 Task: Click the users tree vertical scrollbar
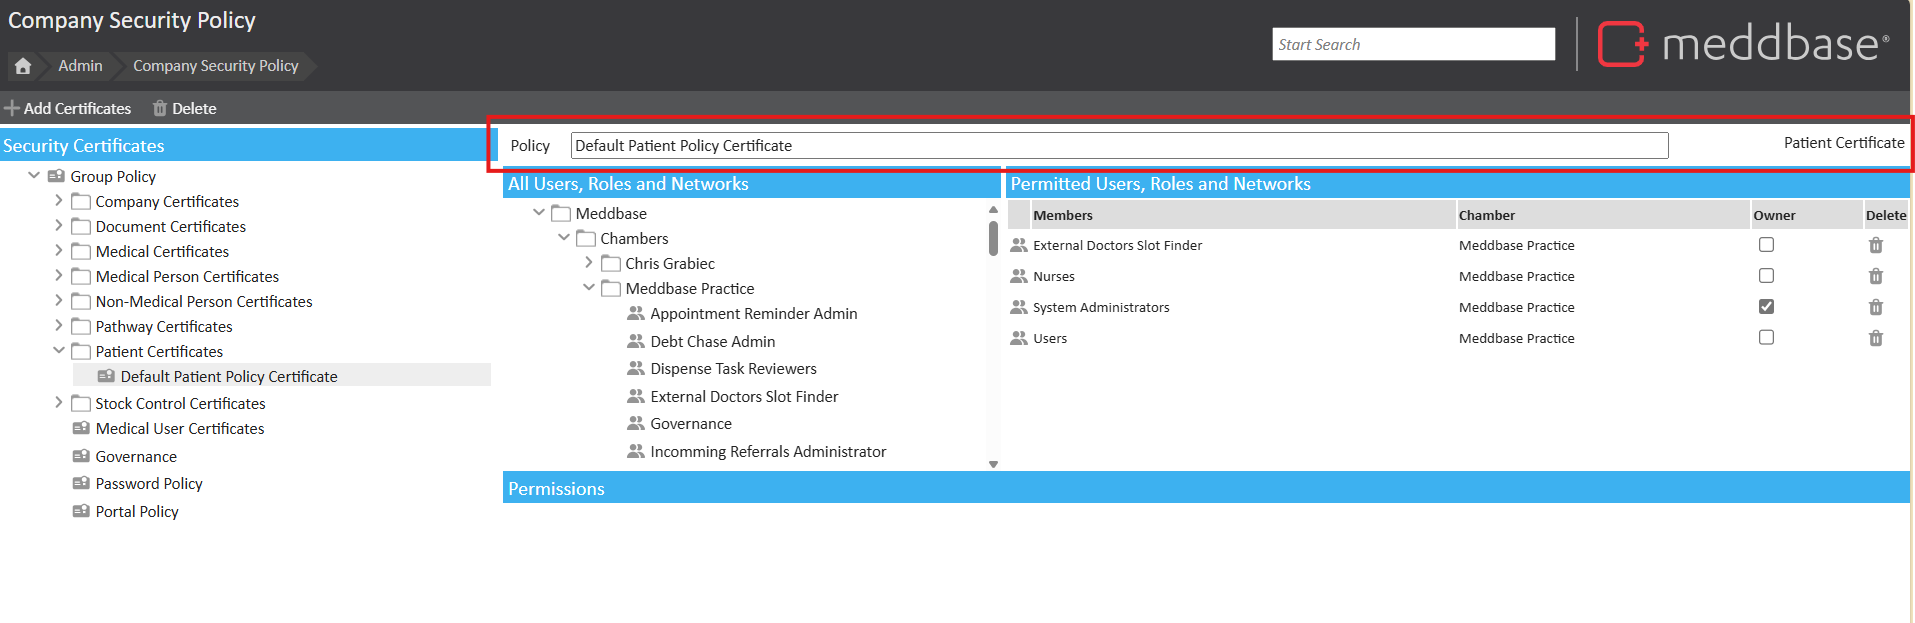(x=993, y=240)
